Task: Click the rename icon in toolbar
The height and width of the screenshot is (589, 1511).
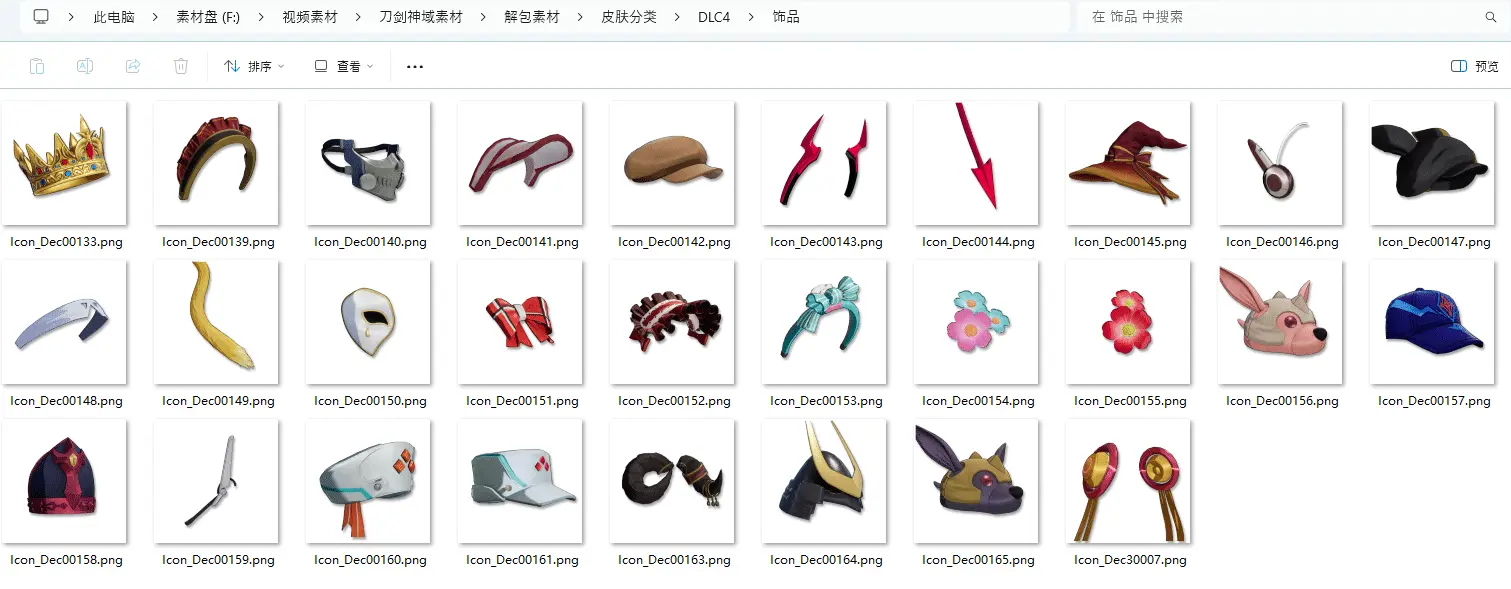Action: point(85,66)
